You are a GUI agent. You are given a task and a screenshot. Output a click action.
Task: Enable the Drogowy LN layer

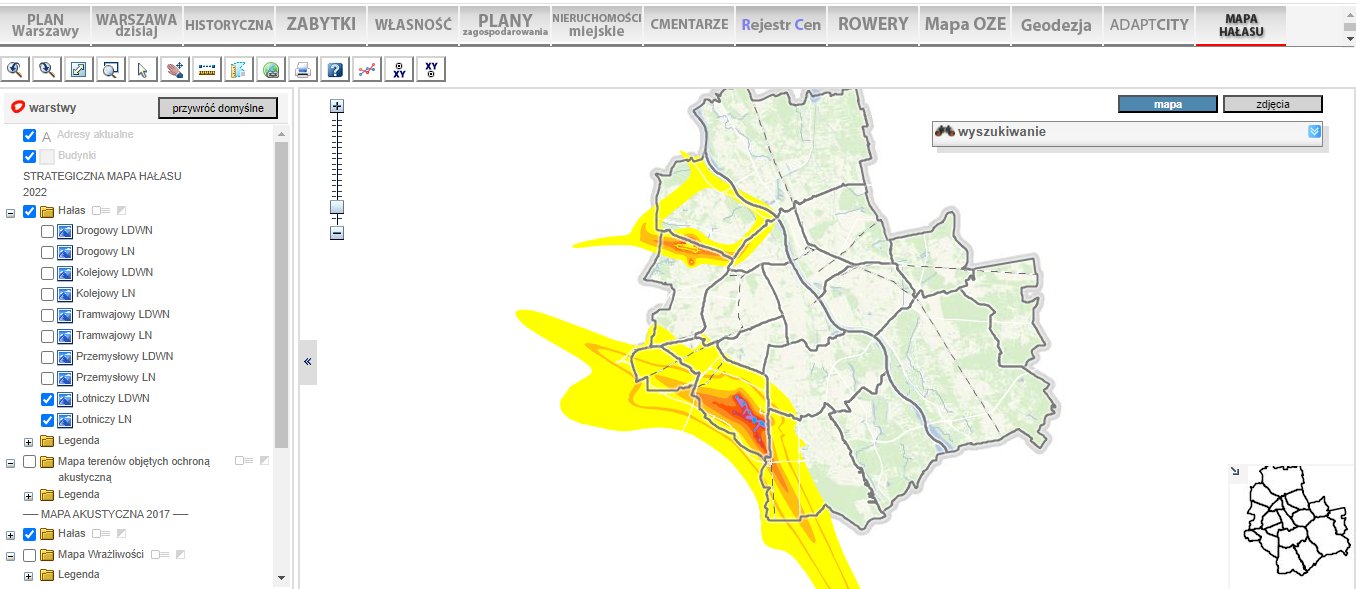coord(47,252)
